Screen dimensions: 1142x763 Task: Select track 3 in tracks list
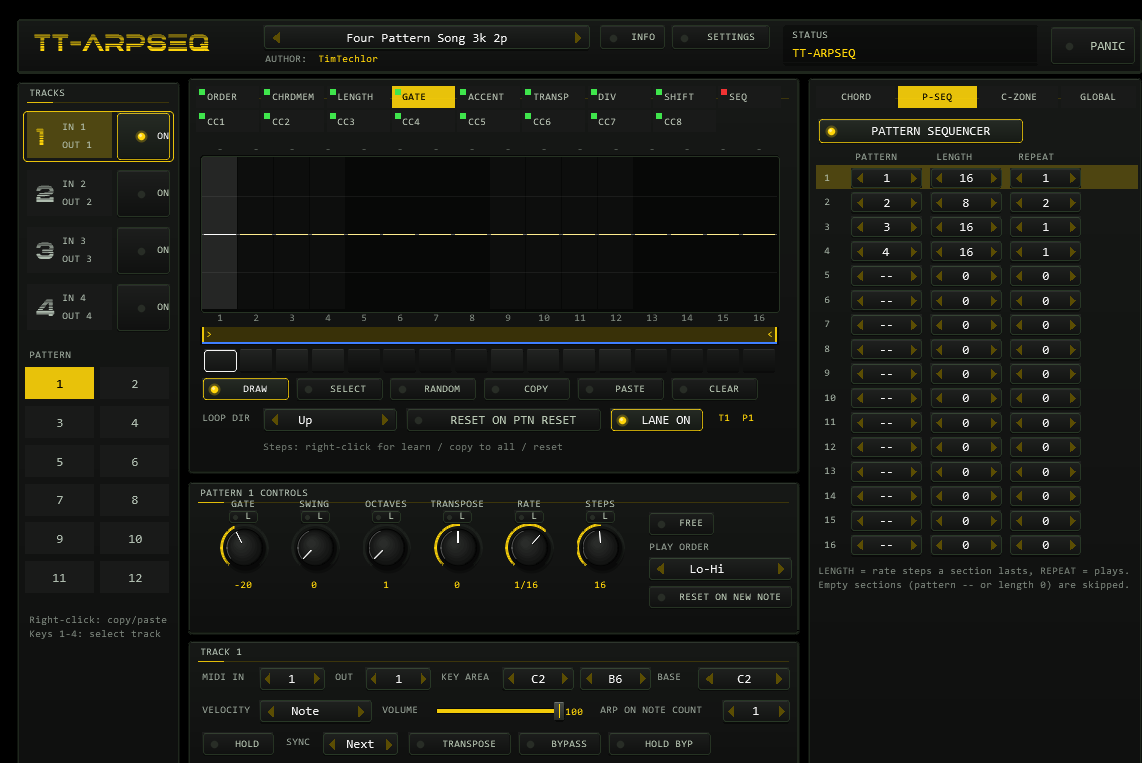coord(69,250)
